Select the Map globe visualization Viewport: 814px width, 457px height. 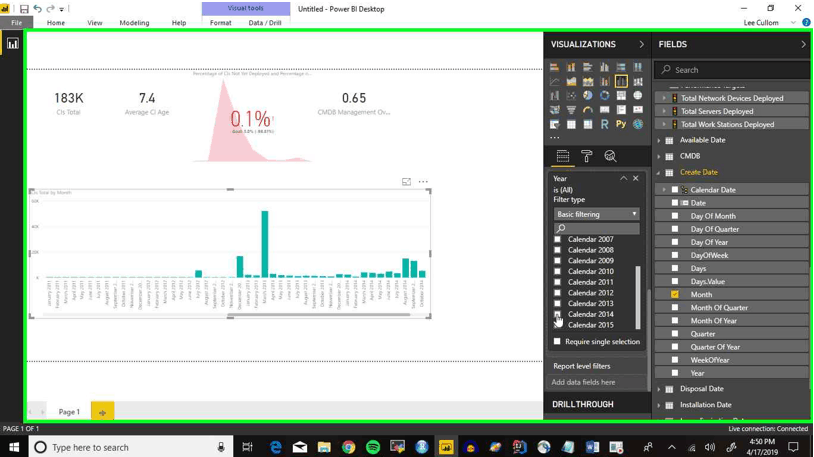pos(637,96)
